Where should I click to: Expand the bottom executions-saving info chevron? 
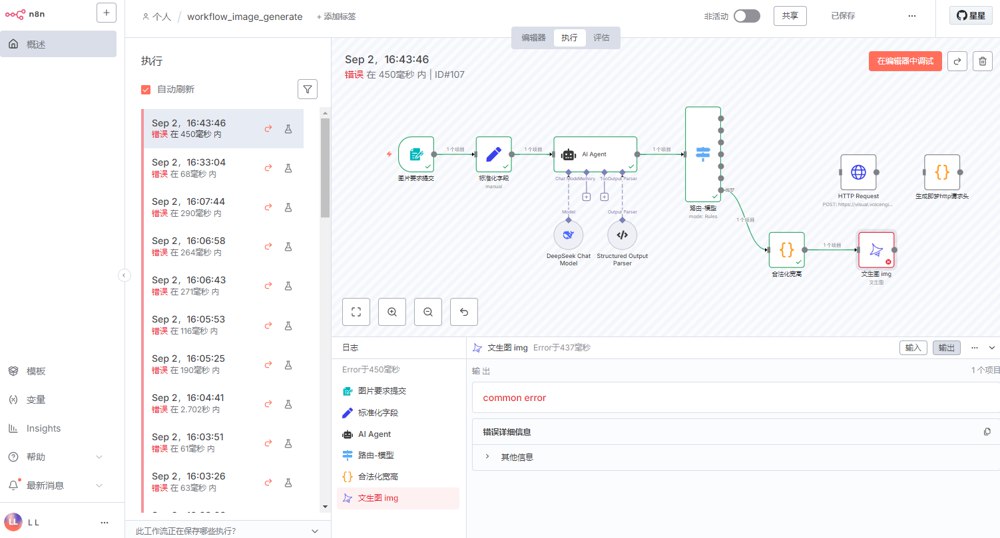315,531
